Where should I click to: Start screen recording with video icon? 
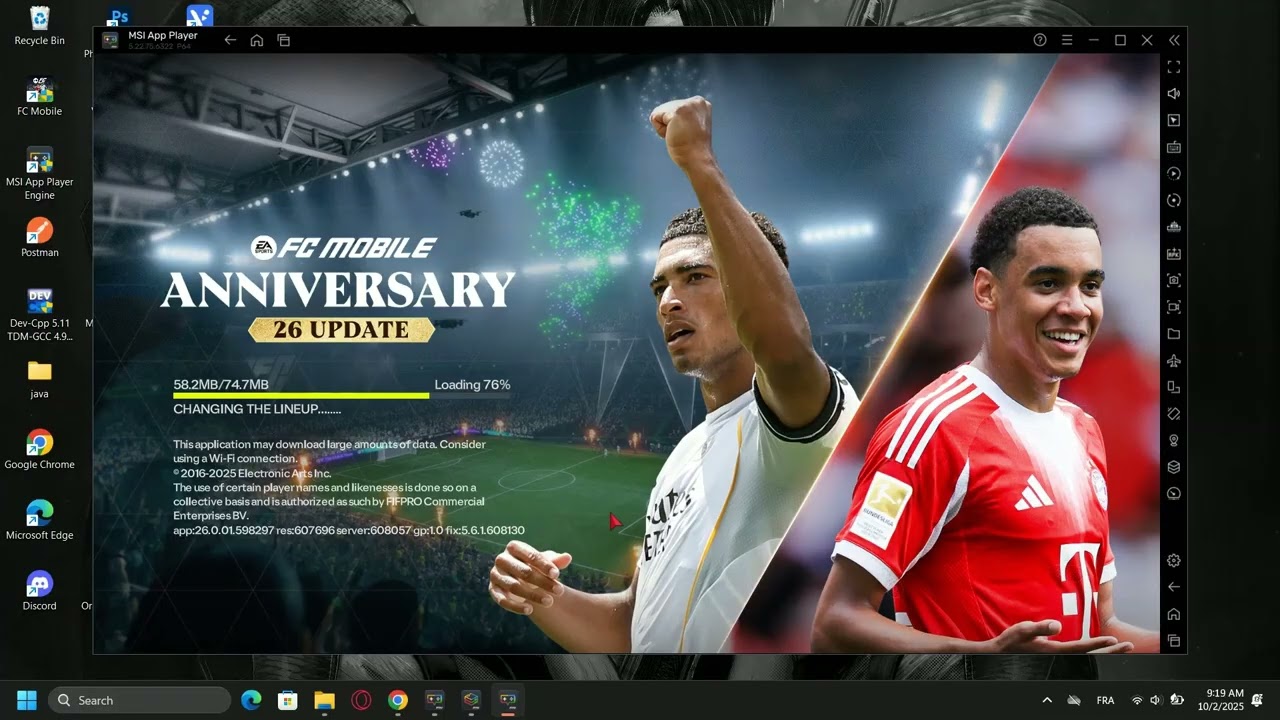(x=1174, y=307)
